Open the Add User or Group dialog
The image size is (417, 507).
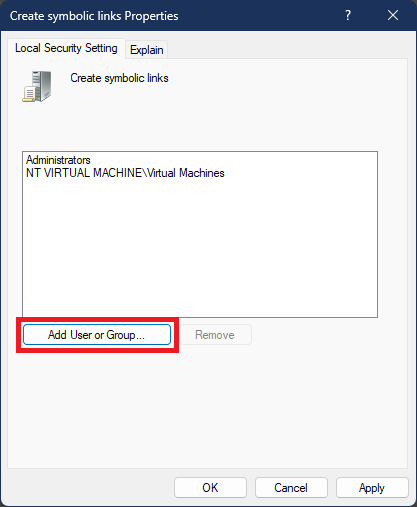[x=97, y=335]
